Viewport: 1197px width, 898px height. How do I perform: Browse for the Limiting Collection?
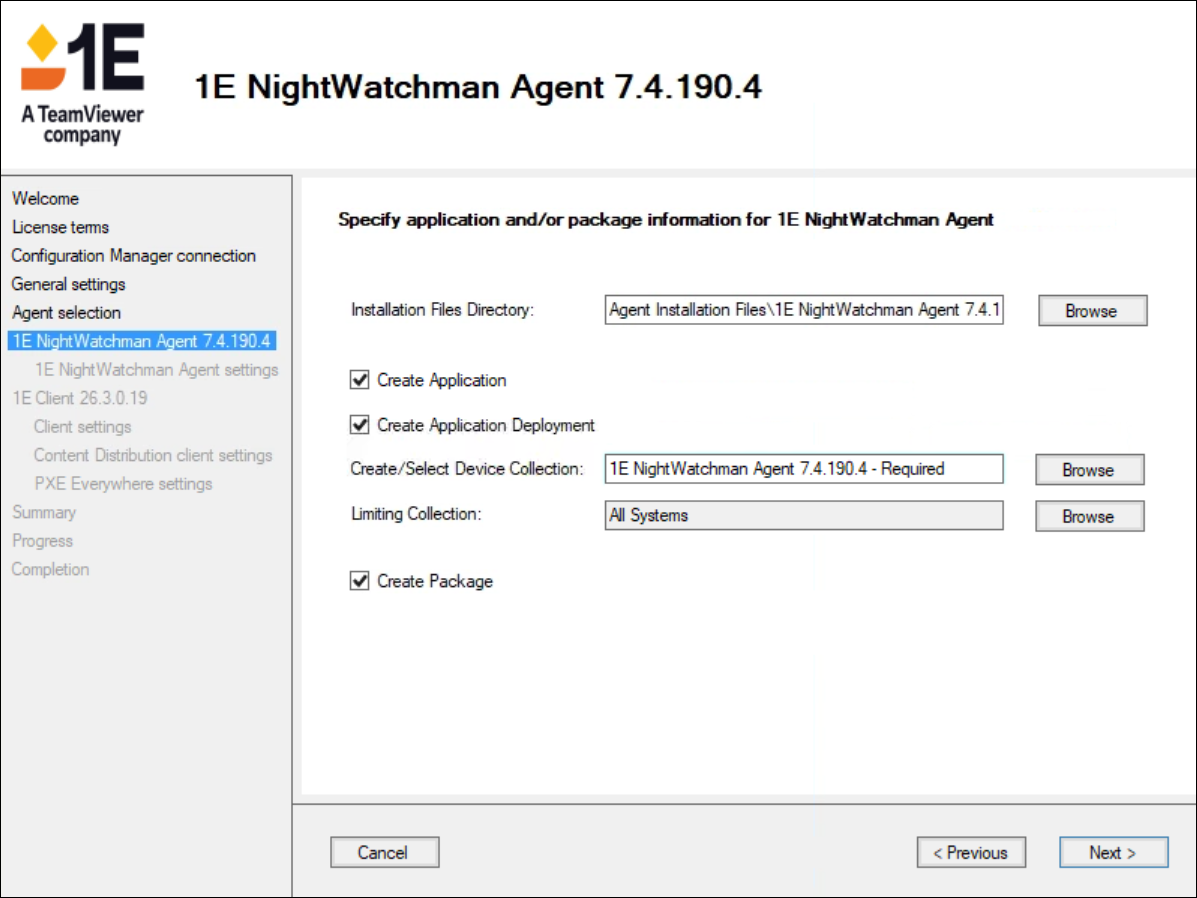(x=1088, y=517)
